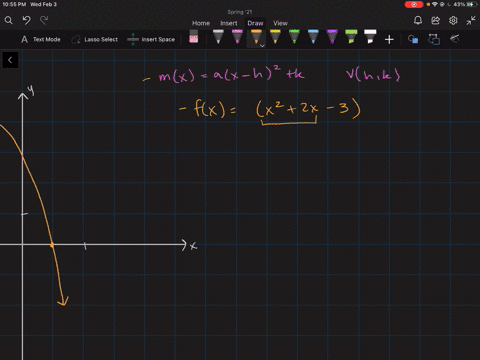Tap the screen recording indicator
Viewport: 480px width, 360px height.
414,5
